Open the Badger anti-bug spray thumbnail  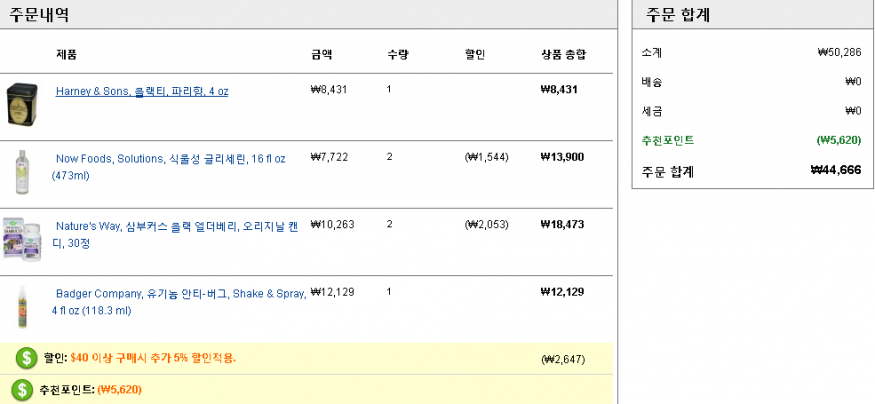click(22, 306)
